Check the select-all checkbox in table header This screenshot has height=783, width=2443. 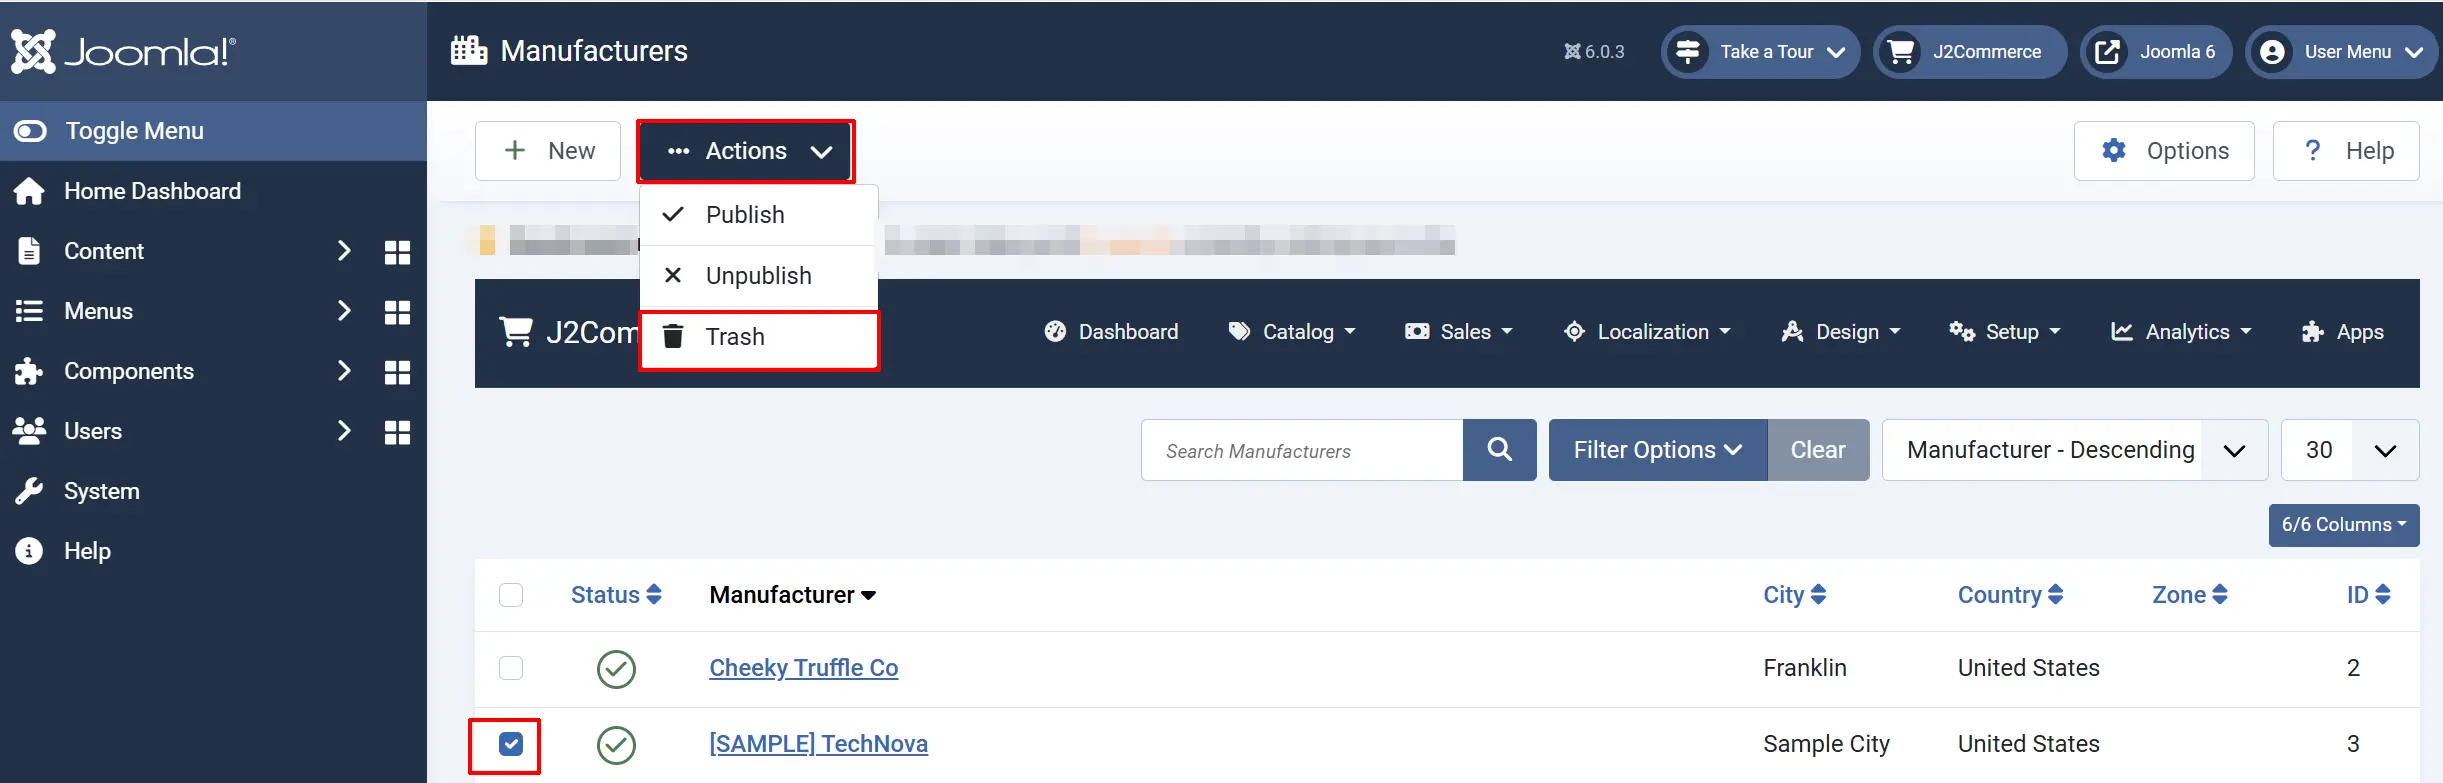511,595
